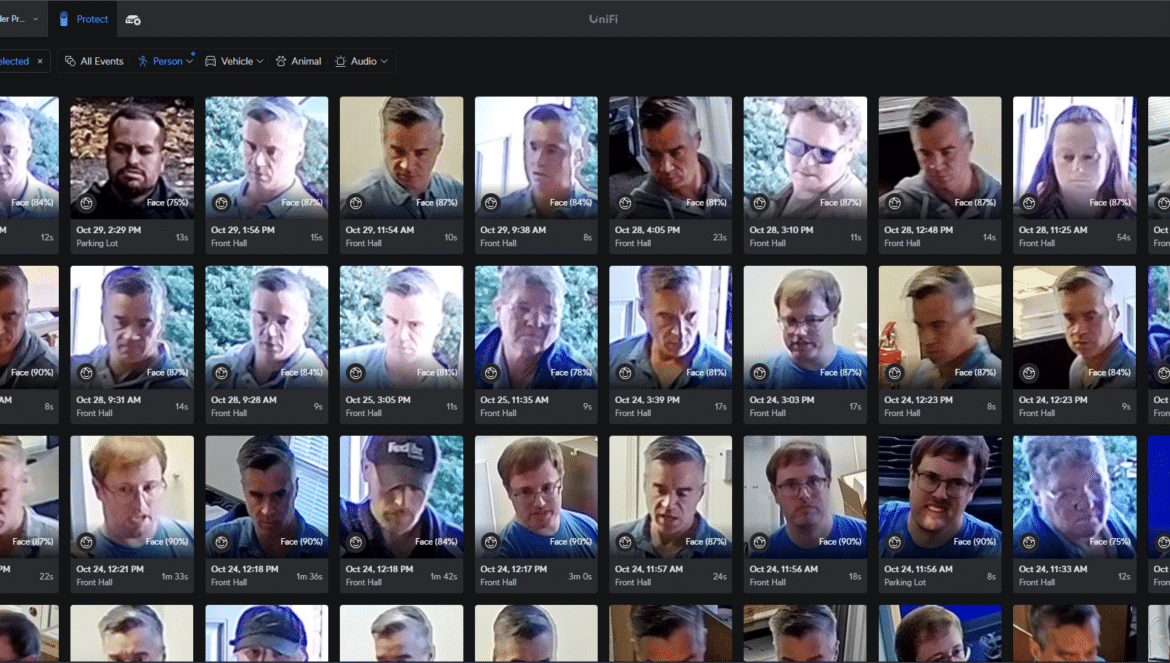
Task: Click the '23s' duration label
Action: click(x=719, y=237)
